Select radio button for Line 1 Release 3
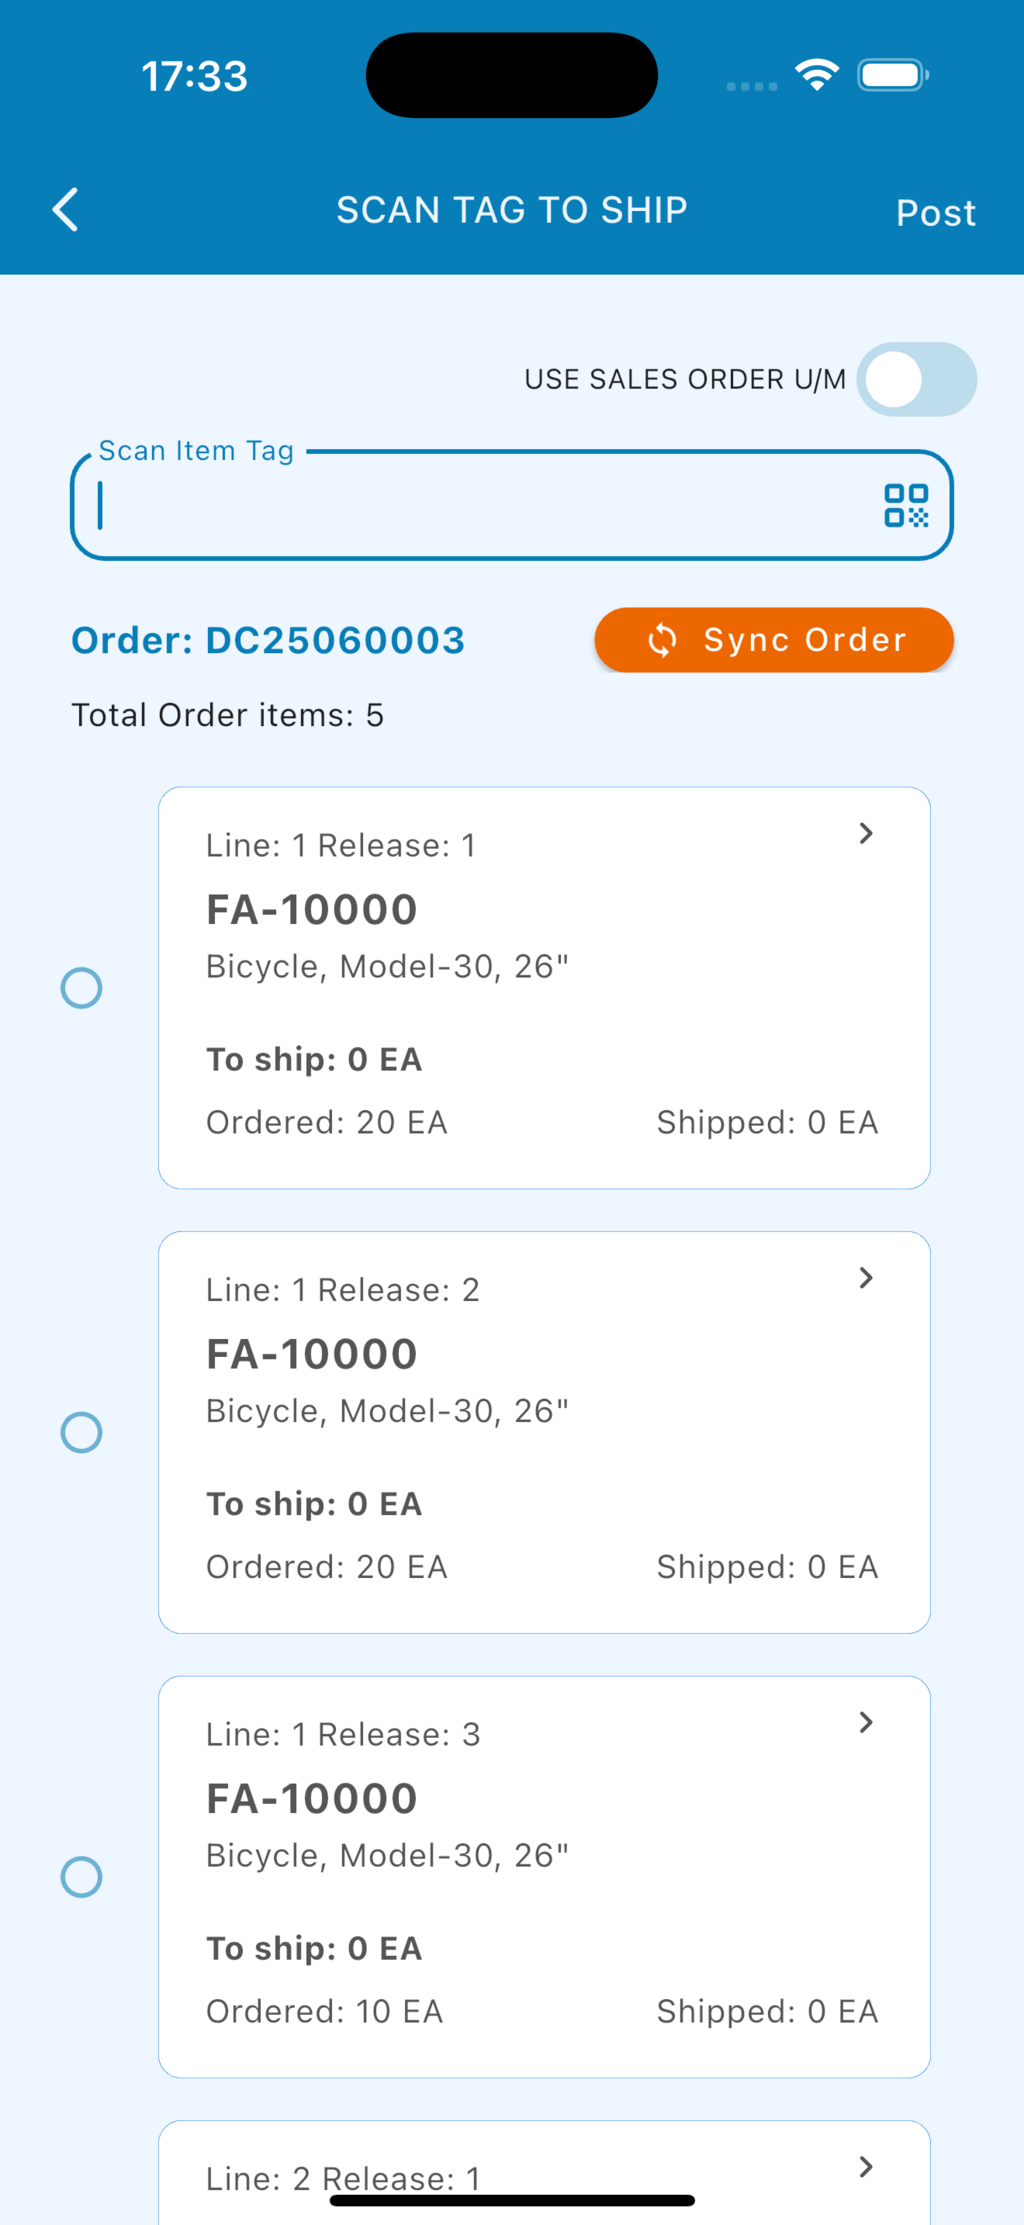 coord(82,1877)
